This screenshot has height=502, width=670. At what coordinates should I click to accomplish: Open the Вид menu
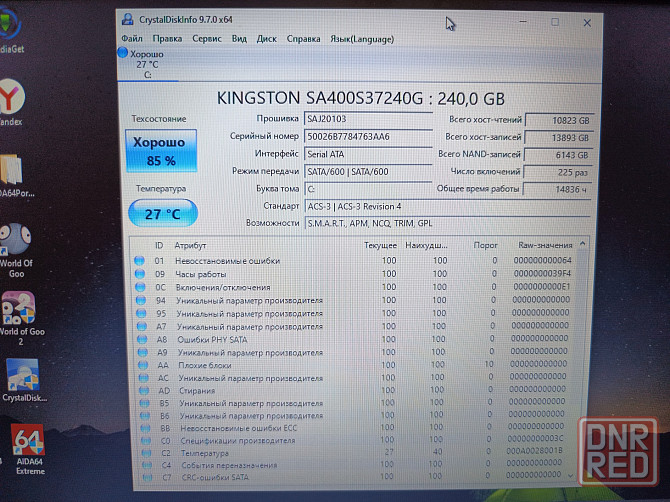pos(239,39)
